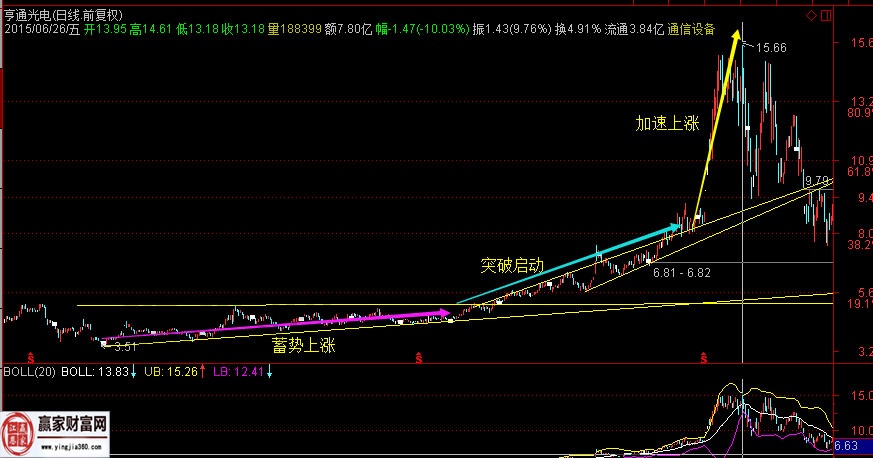Click the down arrow beside LB 12.41
Image resolution: width=873 pixels, height=458 pixels.
(270, 372)
